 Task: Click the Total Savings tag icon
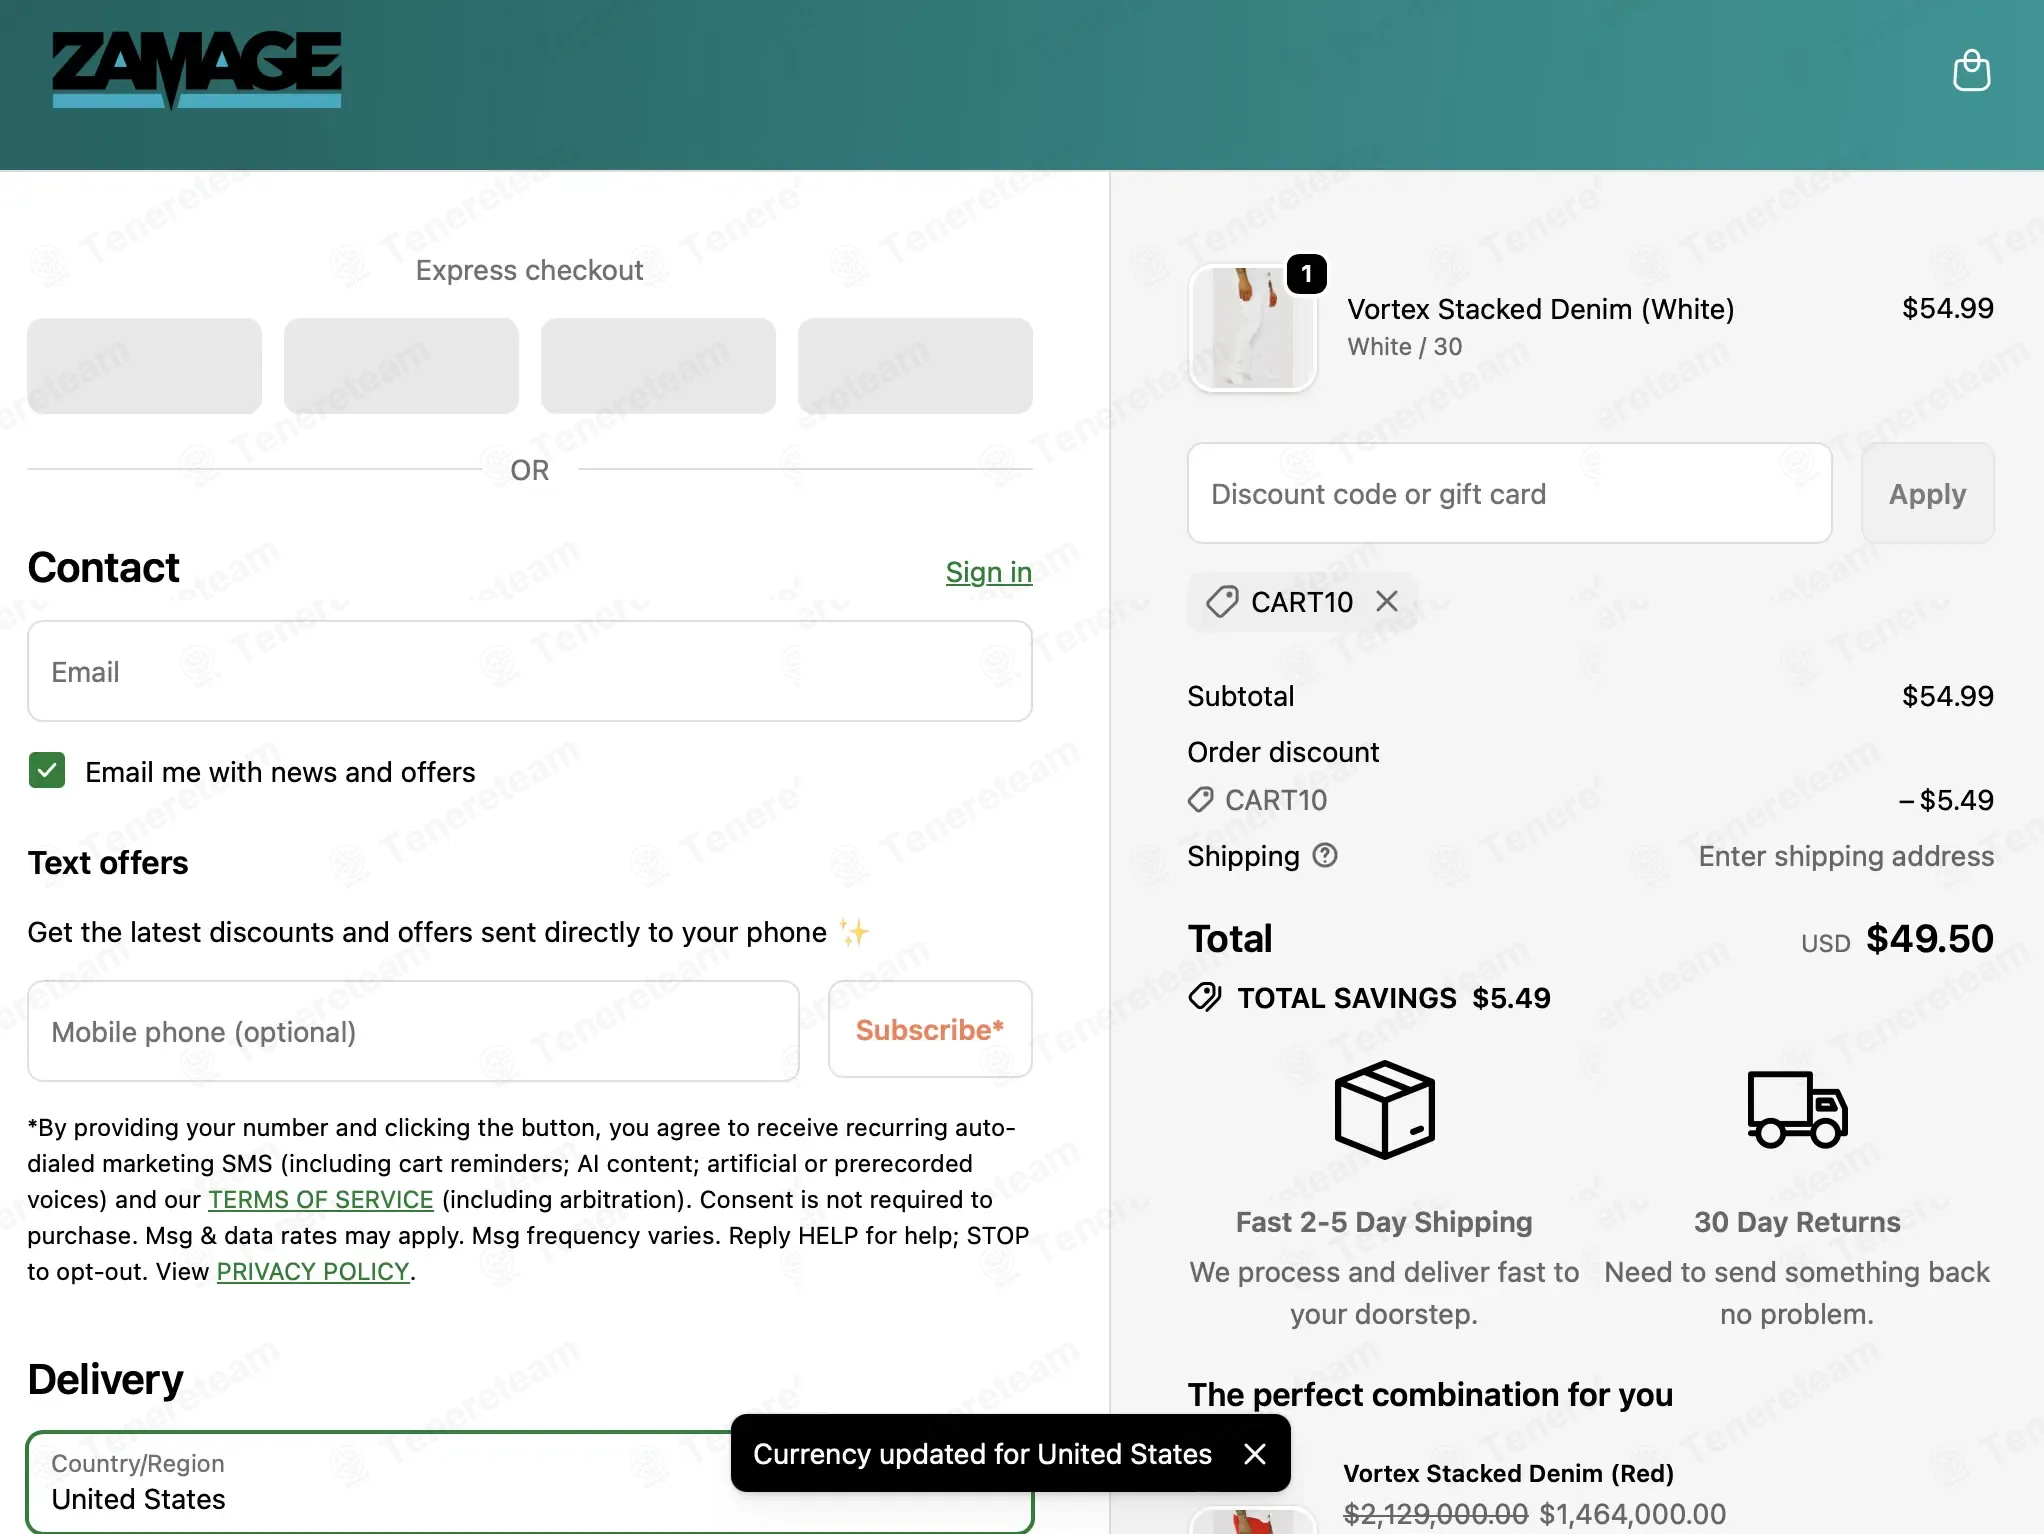[1205, 997]
